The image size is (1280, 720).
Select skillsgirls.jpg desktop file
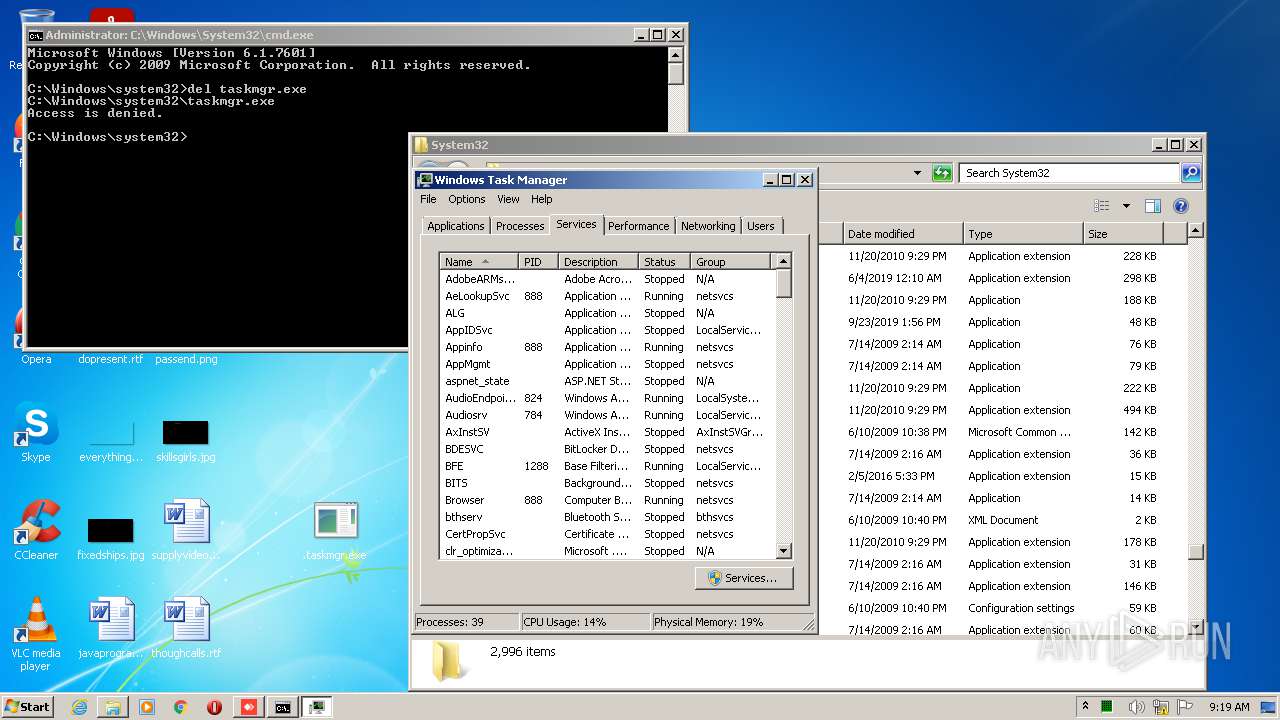185,440
